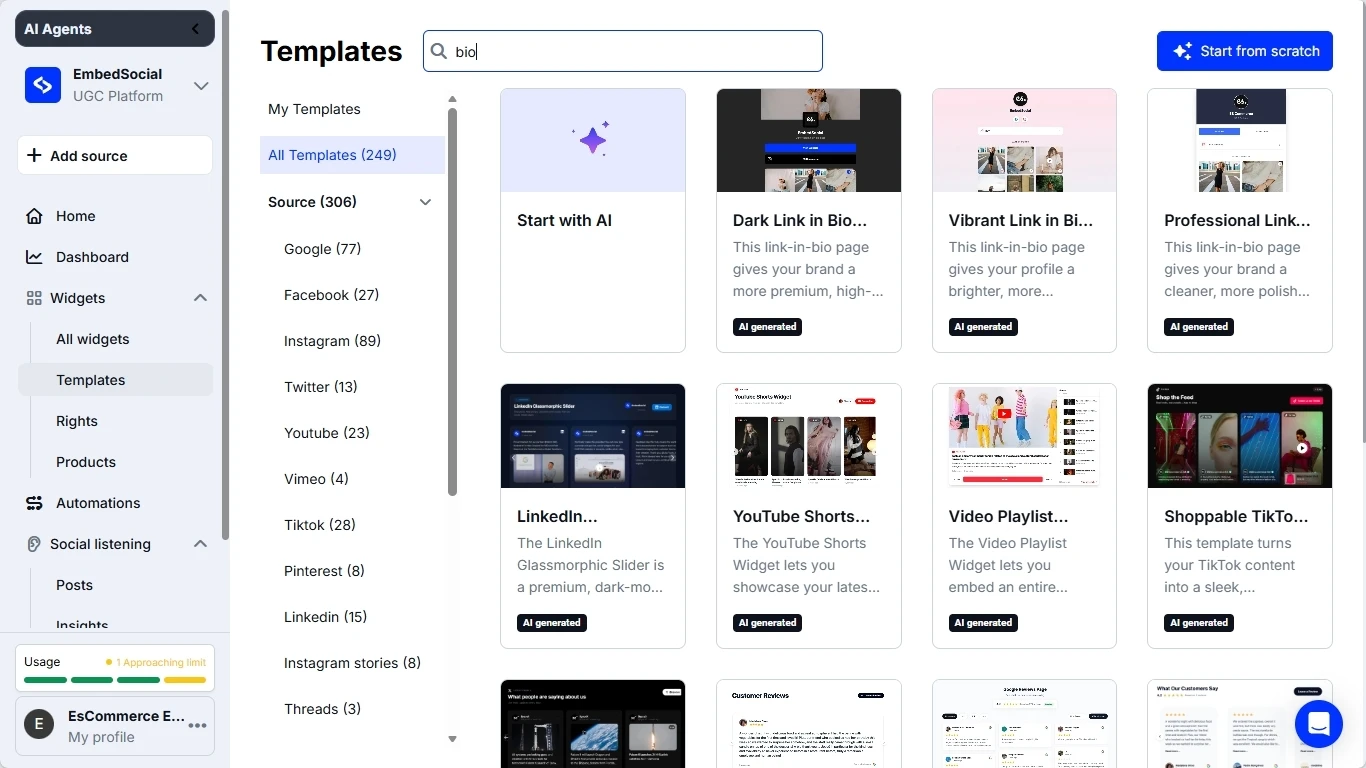Open the Dashboard chart icon

[x=34, y=257]
